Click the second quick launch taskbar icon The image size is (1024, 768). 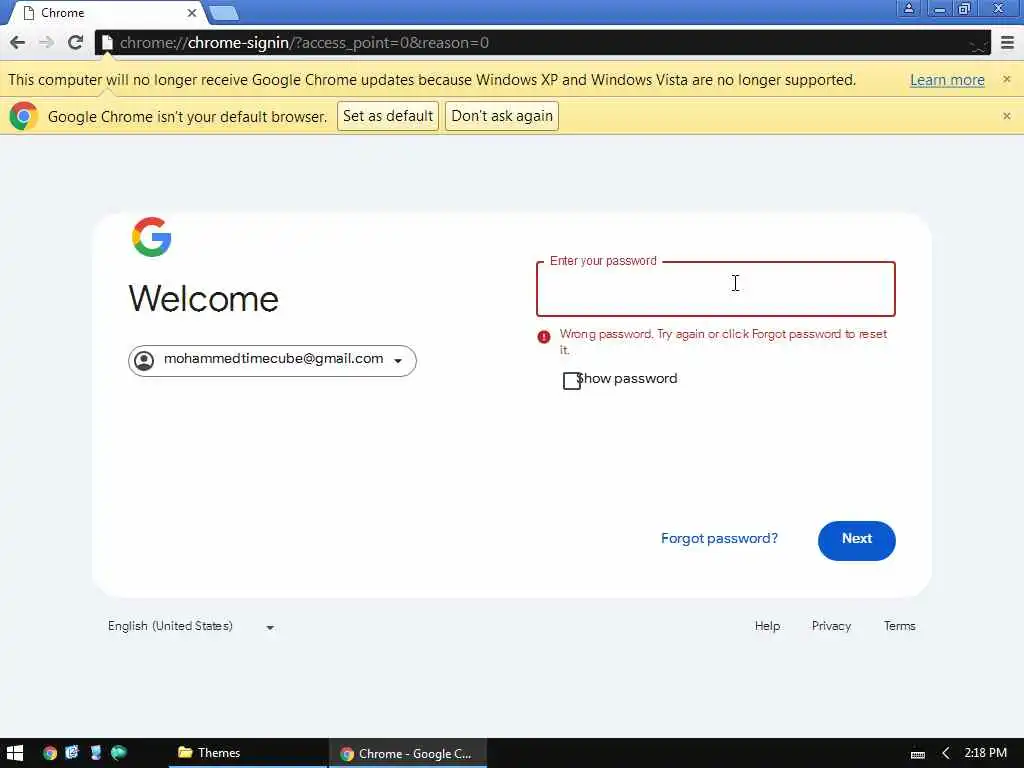point(72,752)
